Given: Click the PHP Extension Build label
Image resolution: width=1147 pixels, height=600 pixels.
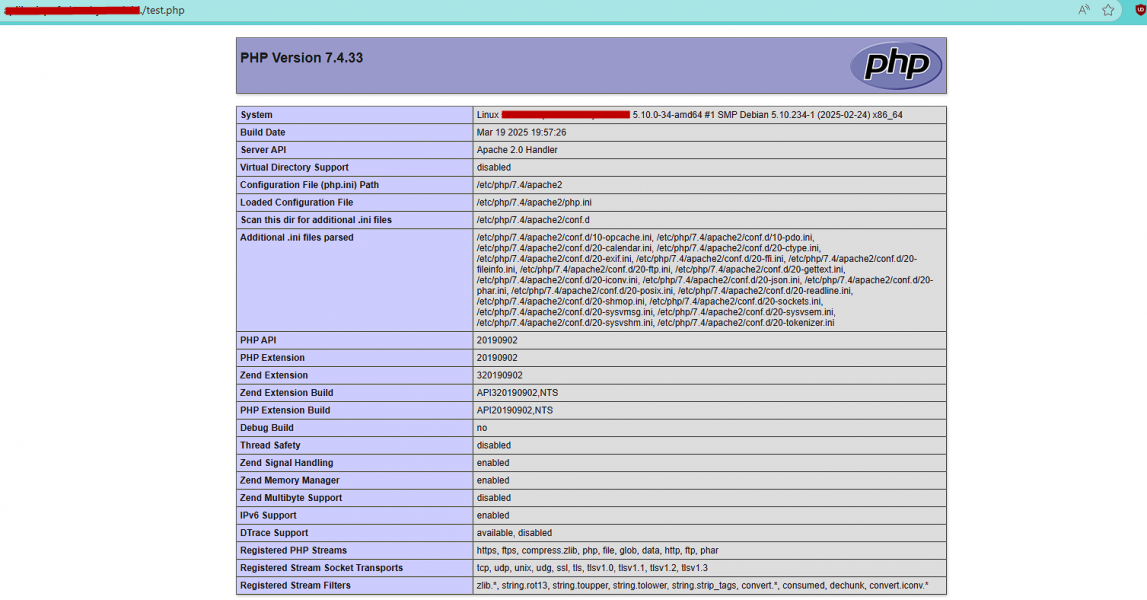Looking at the screenshot, I should (285, 410).
